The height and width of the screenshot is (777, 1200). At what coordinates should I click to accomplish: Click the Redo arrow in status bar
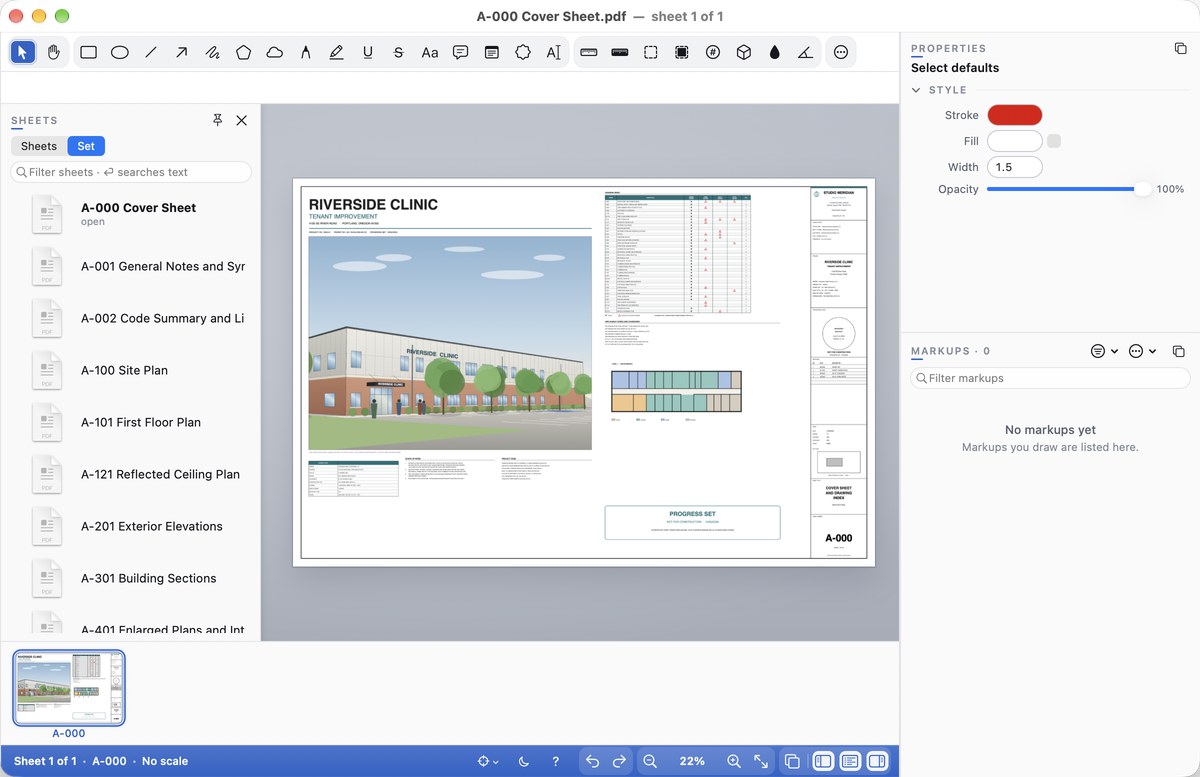(x=619, y=761)
